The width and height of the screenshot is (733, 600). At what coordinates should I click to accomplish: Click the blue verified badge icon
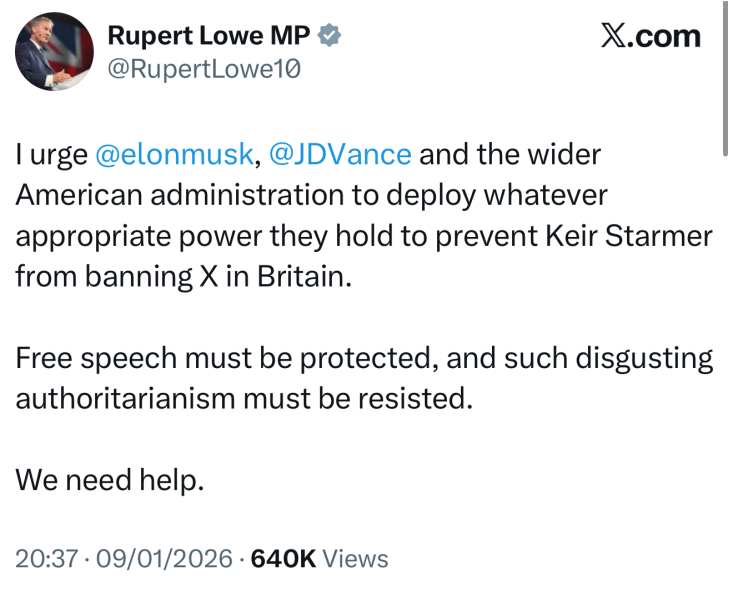[x=331, y=36]
